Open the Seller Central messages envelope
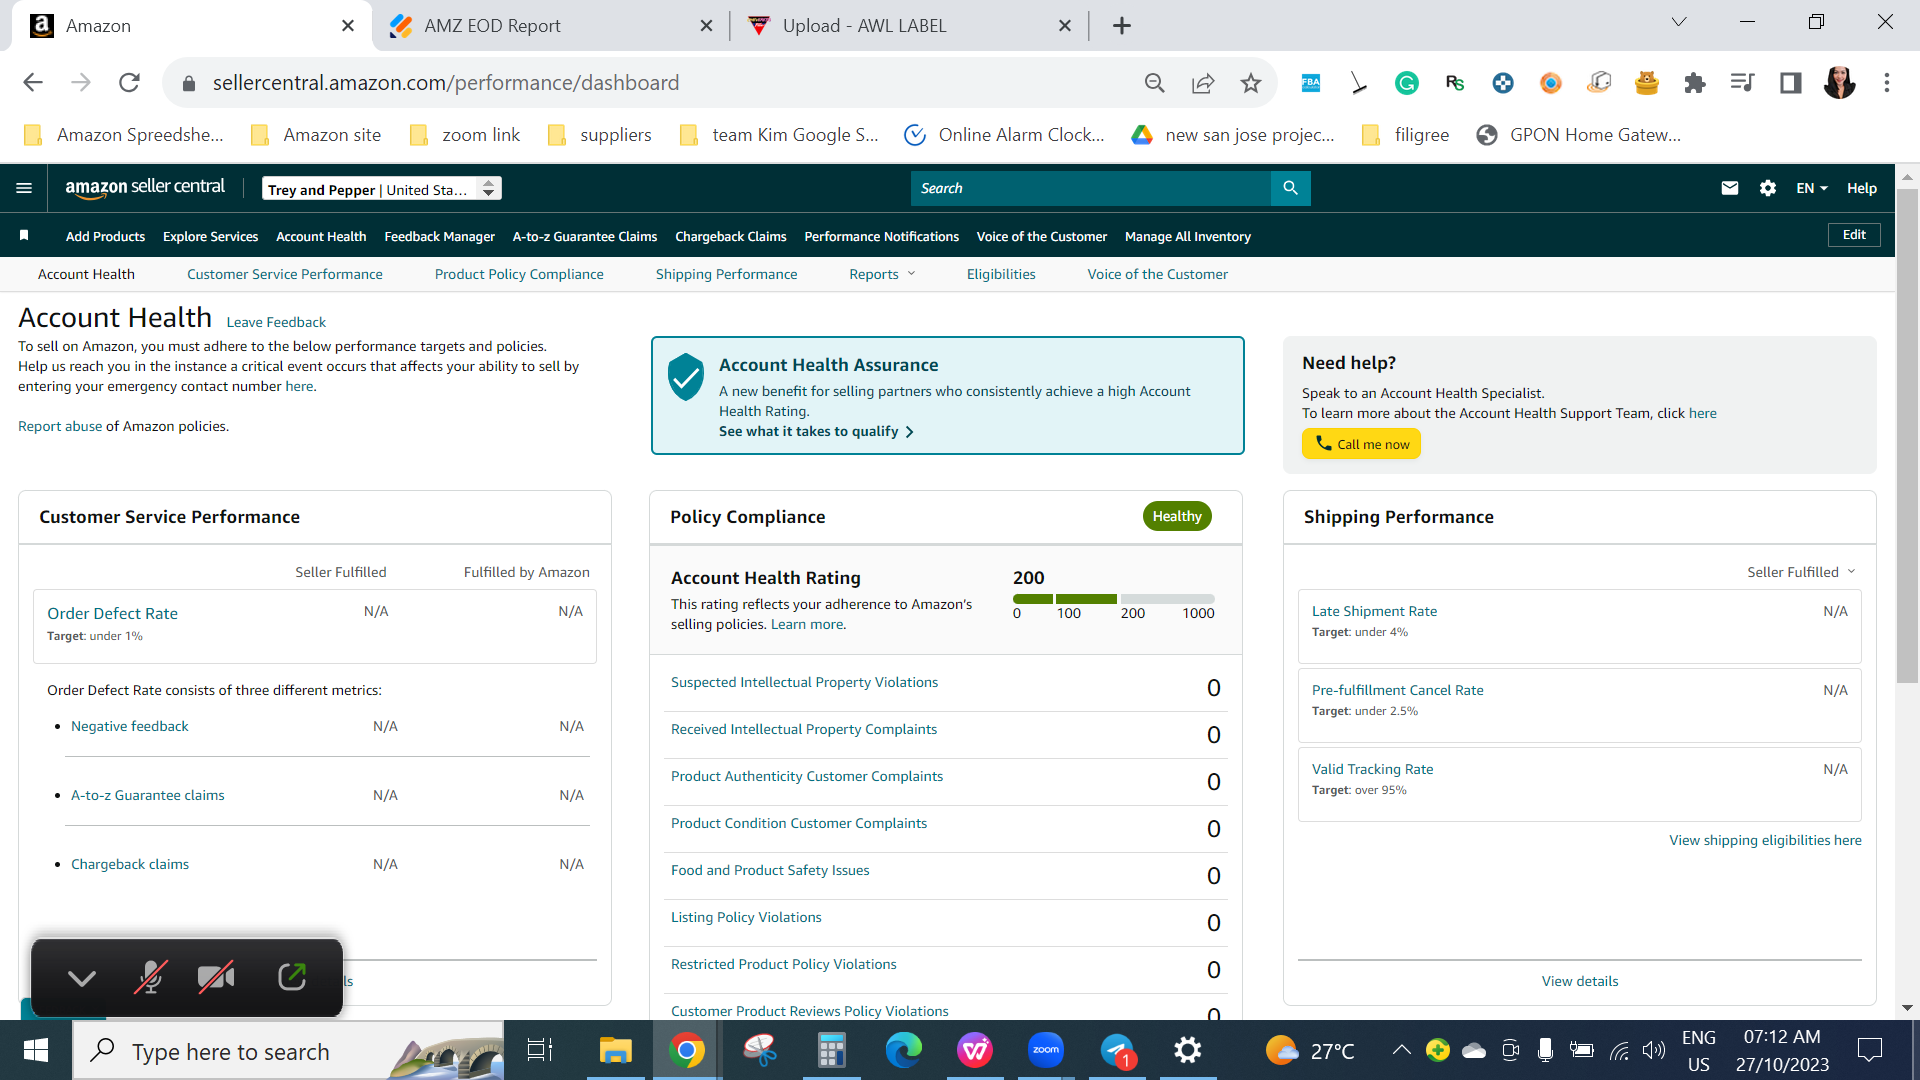The width and height of the screenshot is (1920, 1080). click(1729, 188)
